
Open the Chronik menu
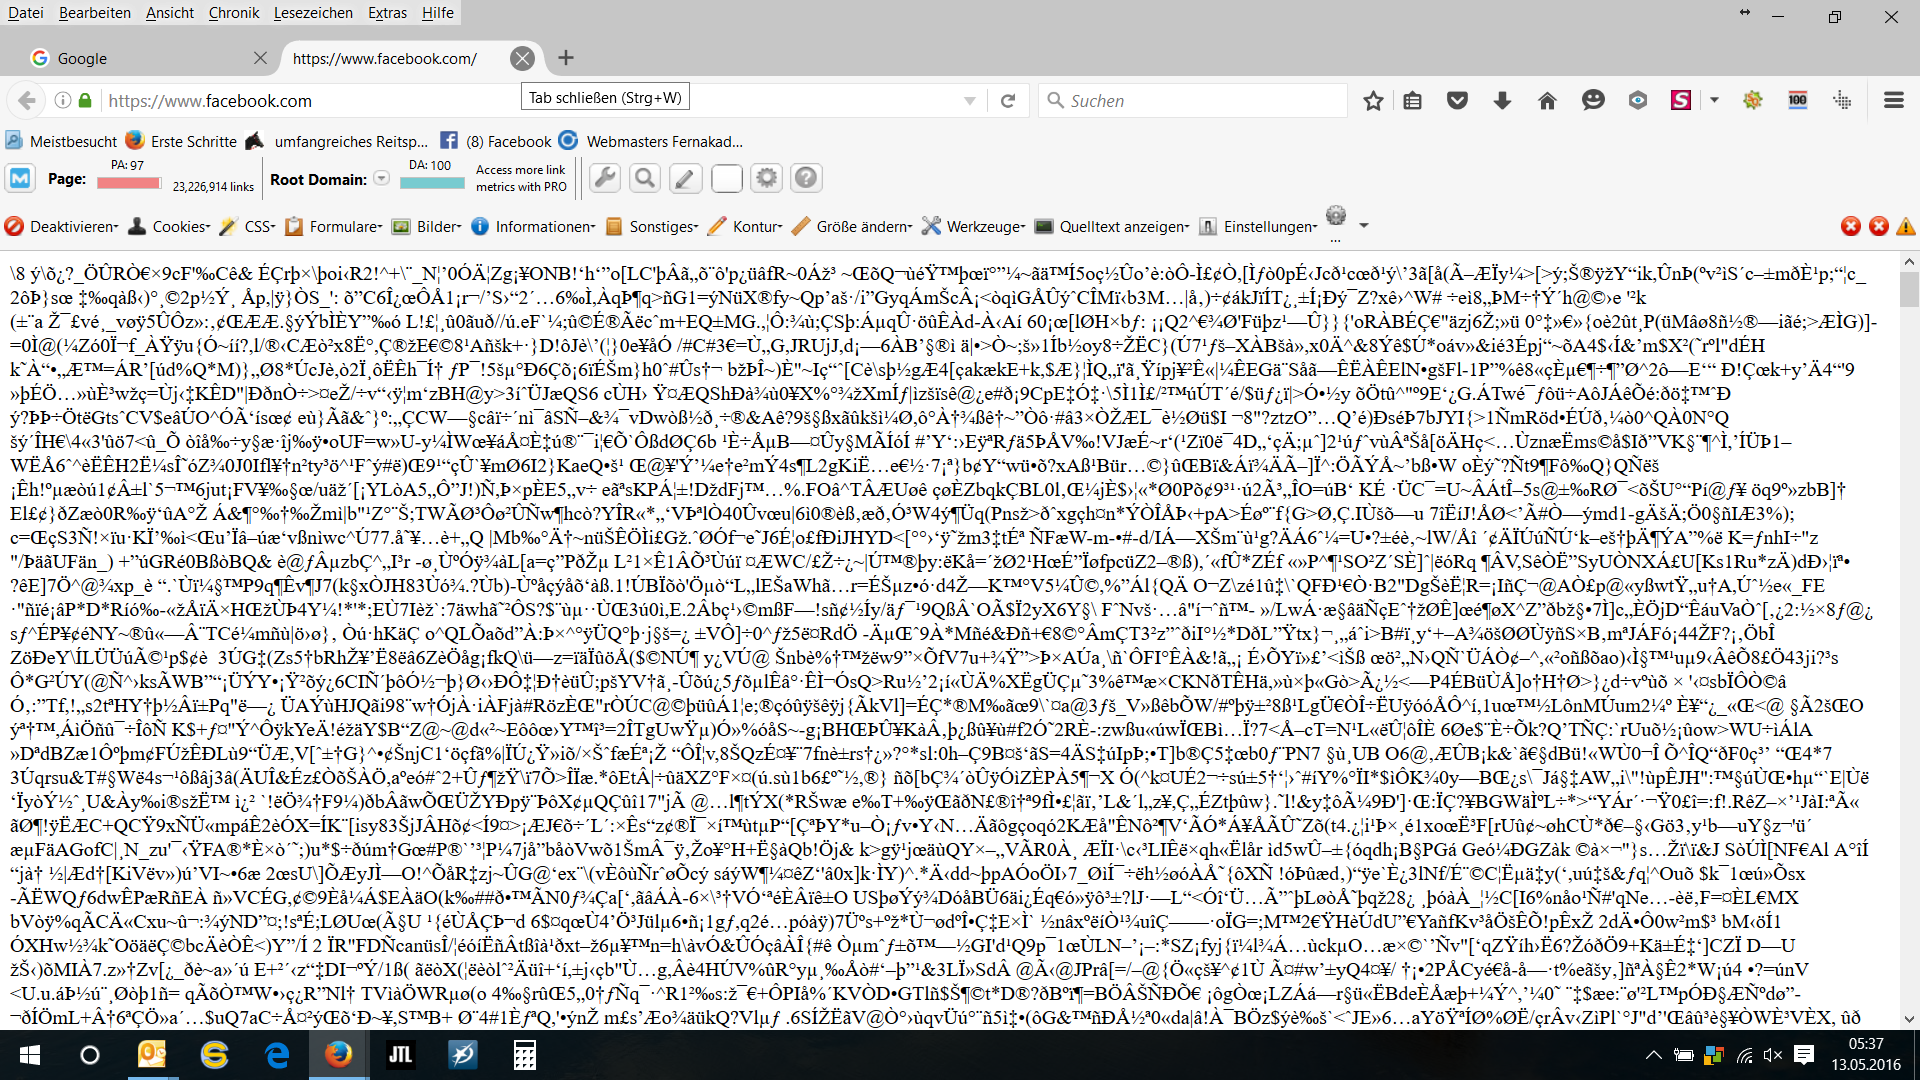click(x=233, y=13)
